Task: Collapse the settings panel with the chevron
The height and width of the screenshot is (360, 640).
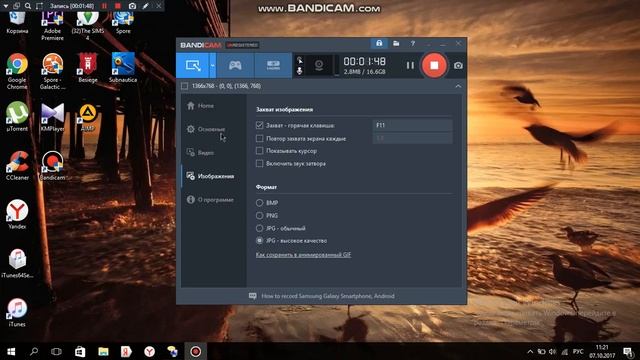Action: tap(458, 86)
